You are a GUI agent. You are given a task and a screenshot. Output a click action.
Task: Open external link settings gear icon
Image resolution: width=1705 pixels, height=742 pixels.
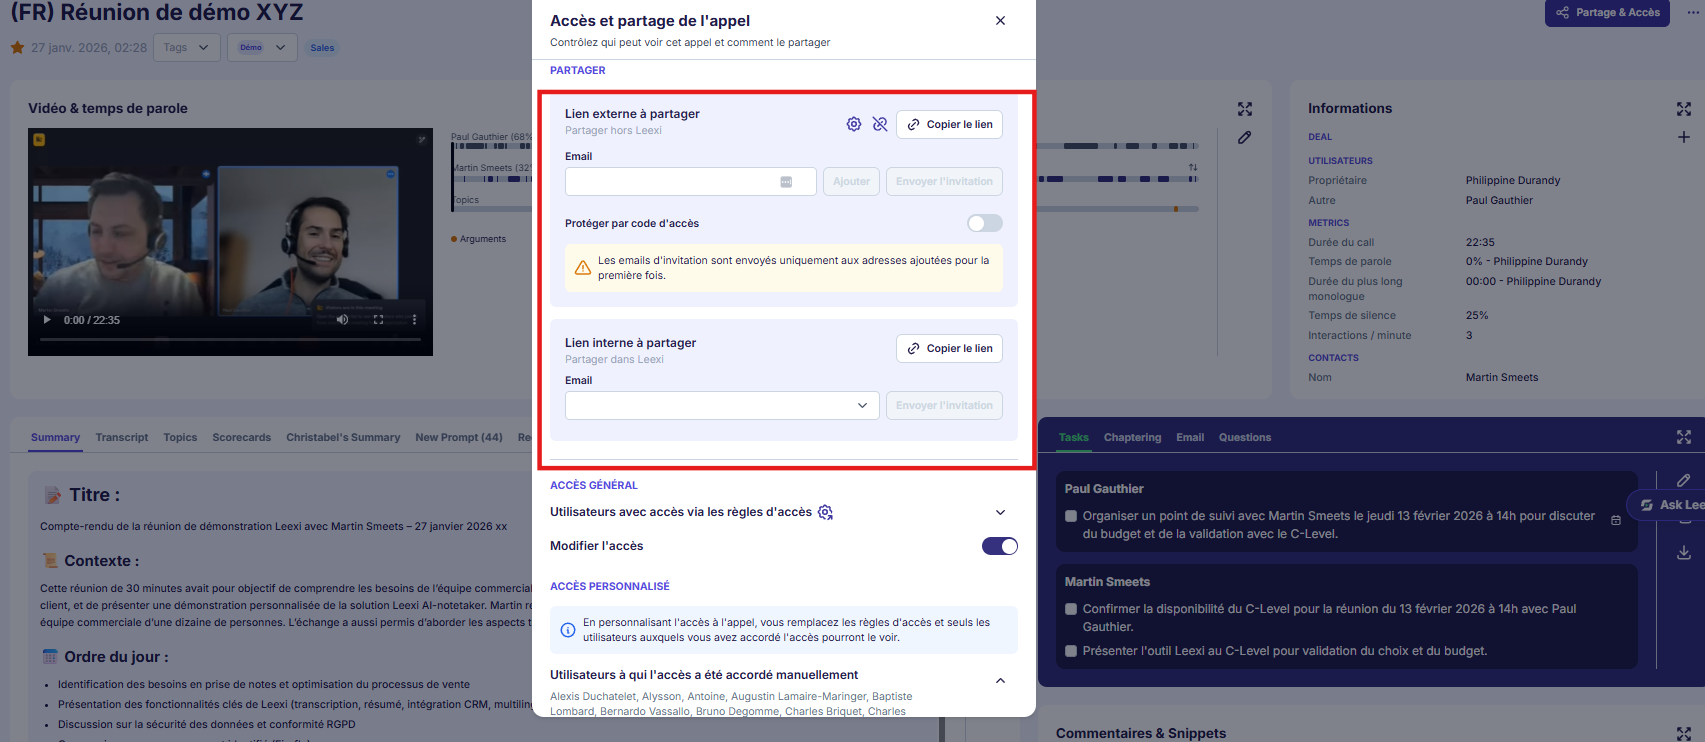click(854, 124)
